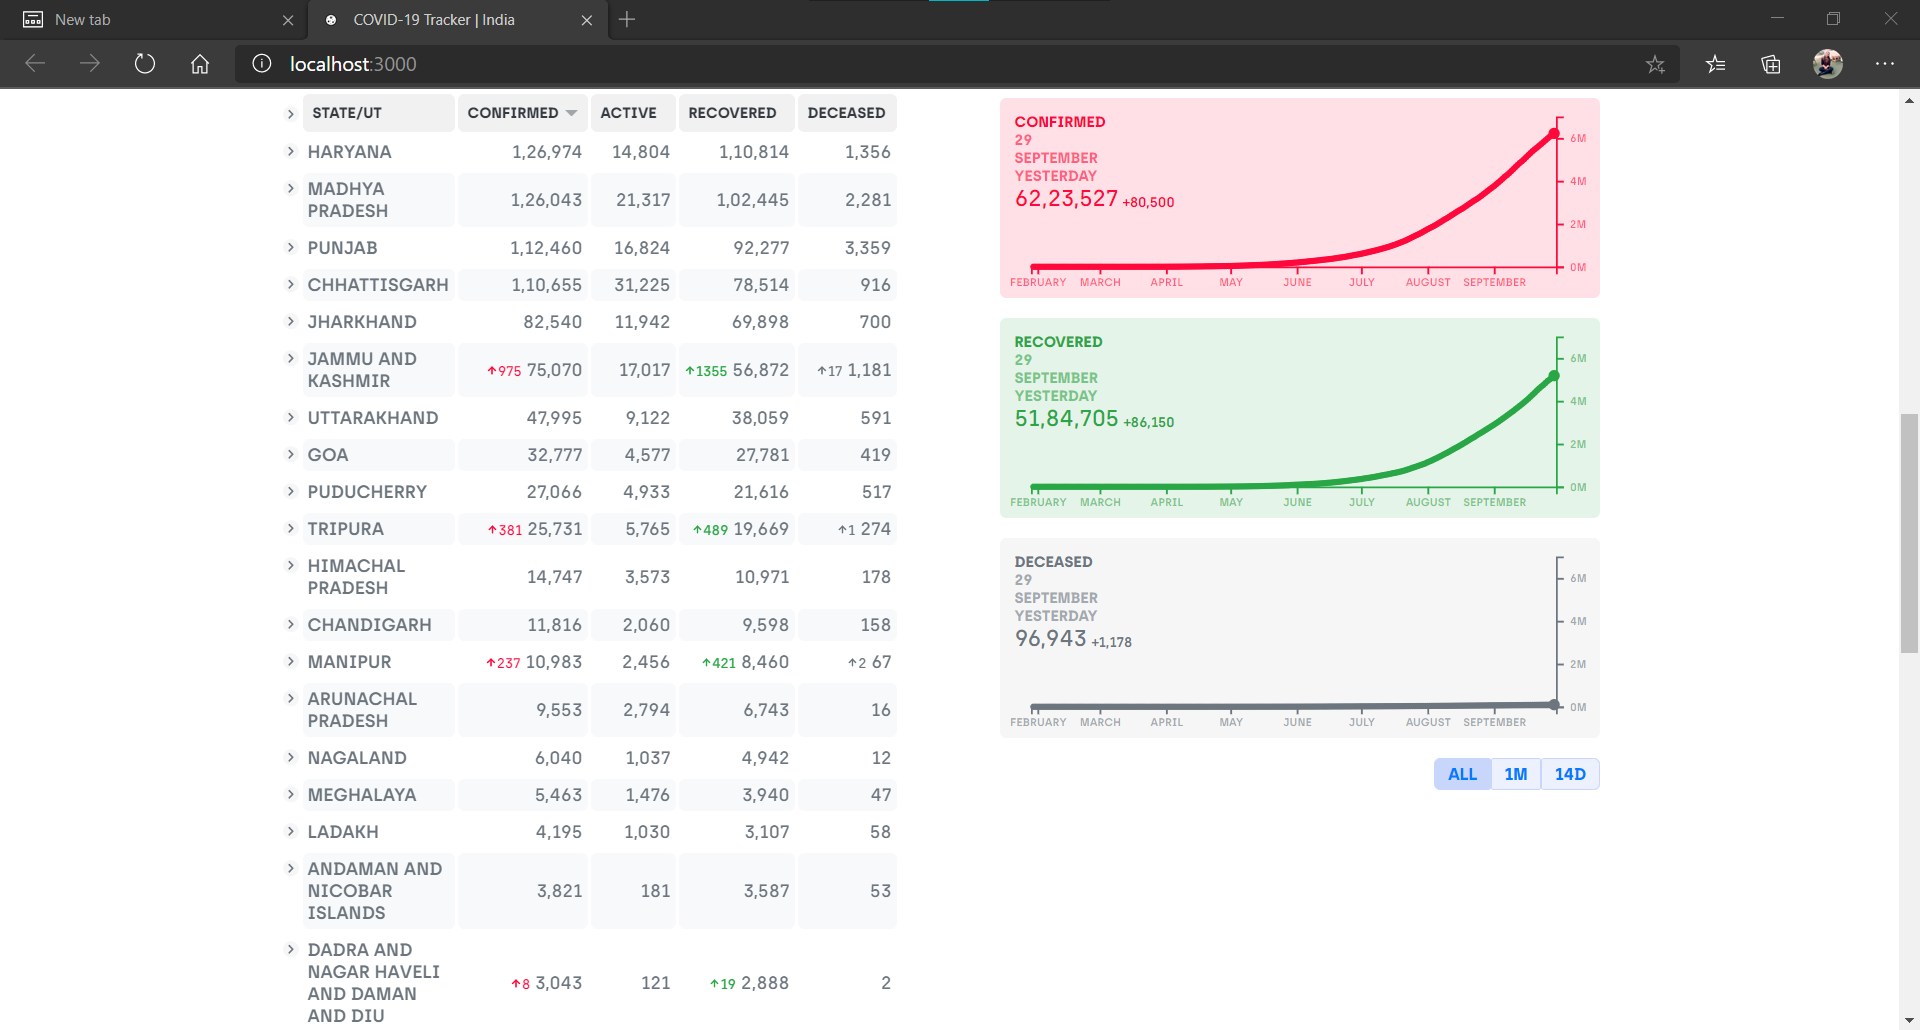This screenshot has height=1030, width=1920.
Task: Show the 14D time range
Action: pos(1570,774)
